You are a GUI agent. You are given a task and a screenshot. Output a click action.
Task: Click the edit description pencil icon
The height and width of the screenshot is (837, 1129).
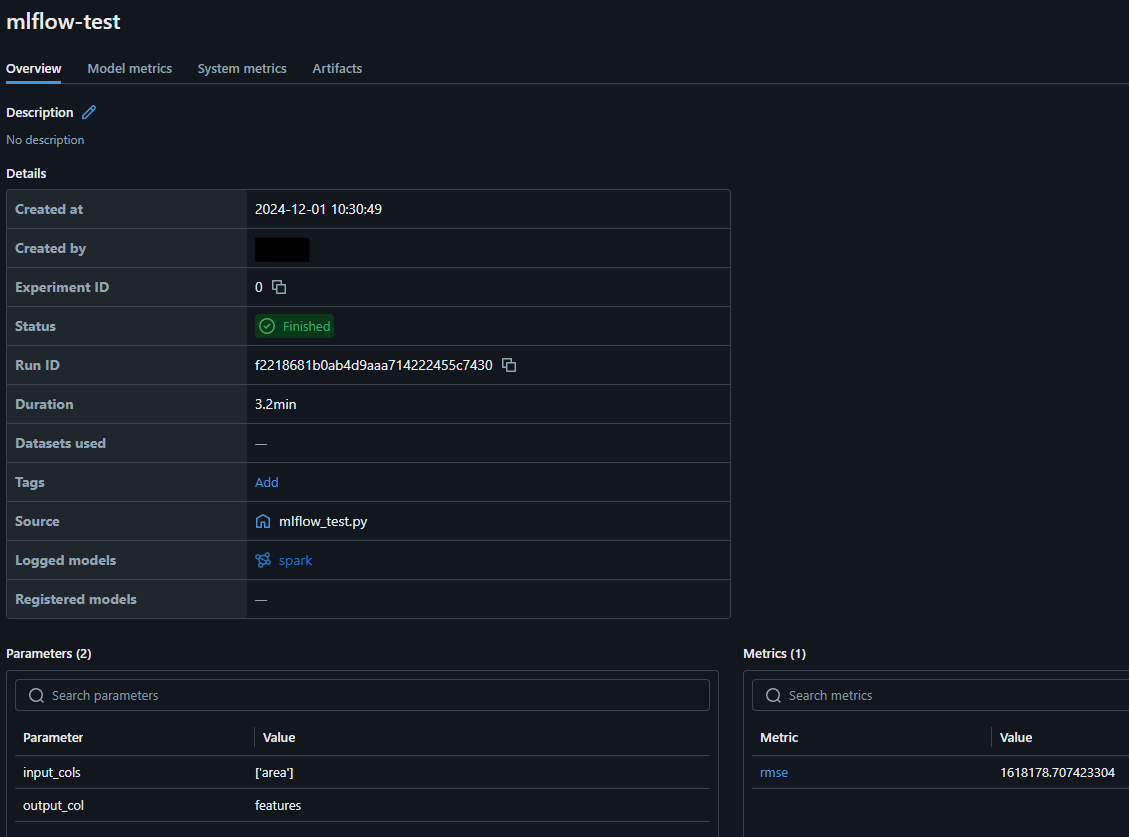89,113
